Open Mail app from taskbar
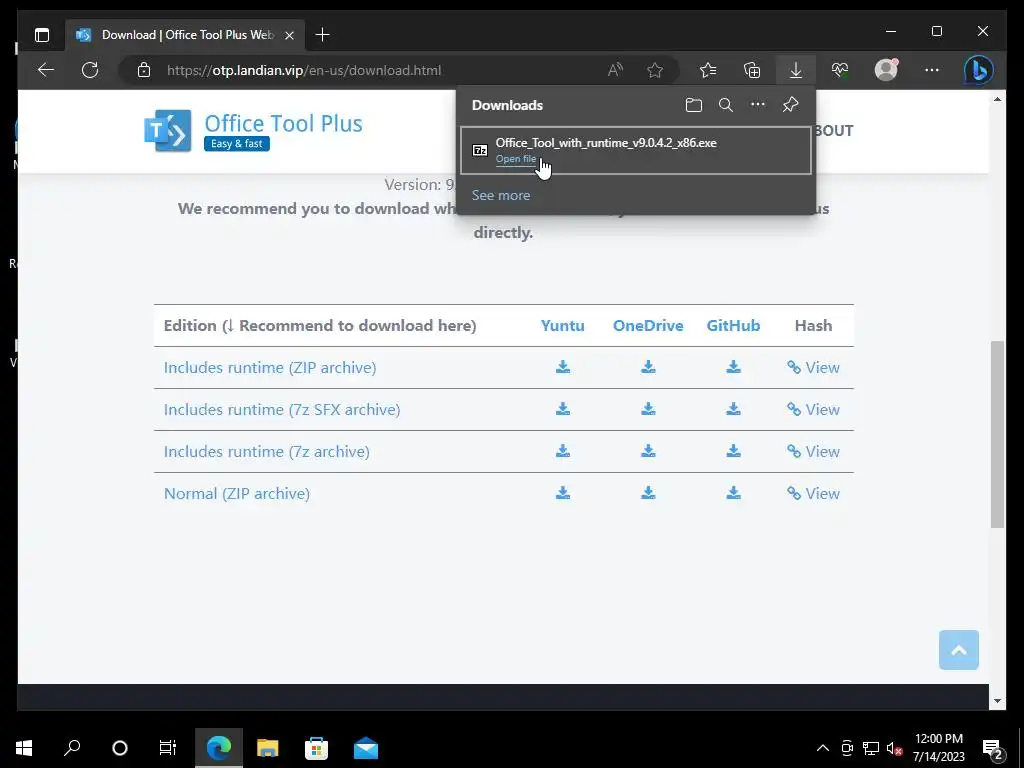This screenshot has height=768, width=1024. [366, 748]
